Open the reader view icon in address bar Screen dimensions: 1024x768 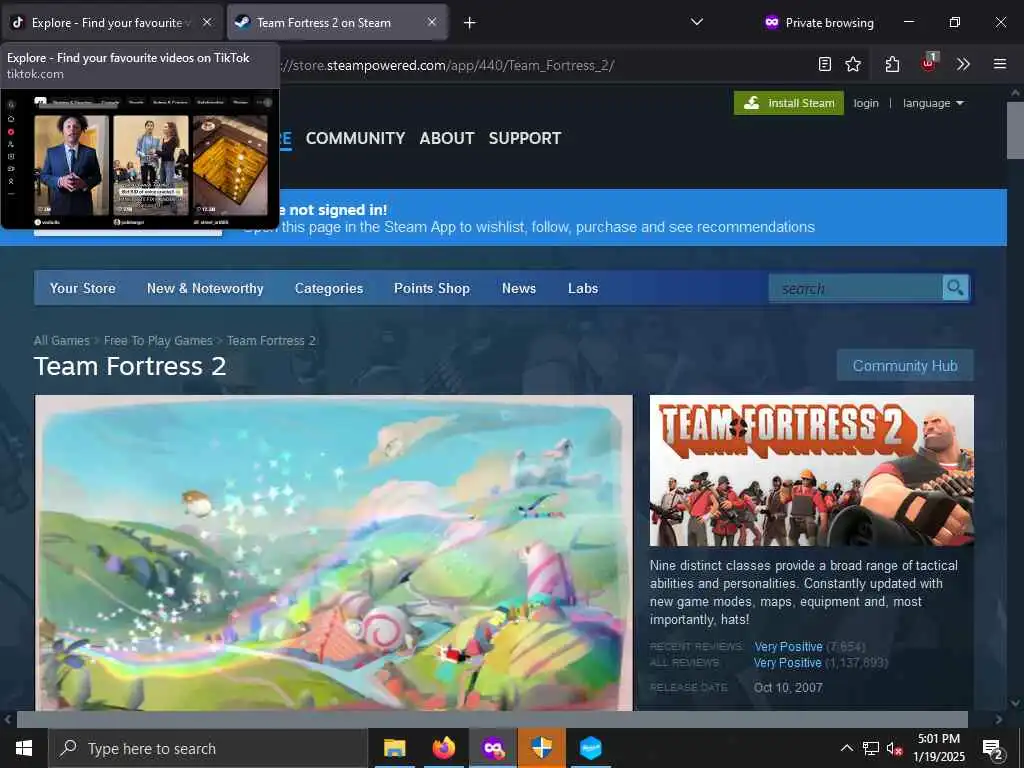pyautogui.click(x=825, y=64)
